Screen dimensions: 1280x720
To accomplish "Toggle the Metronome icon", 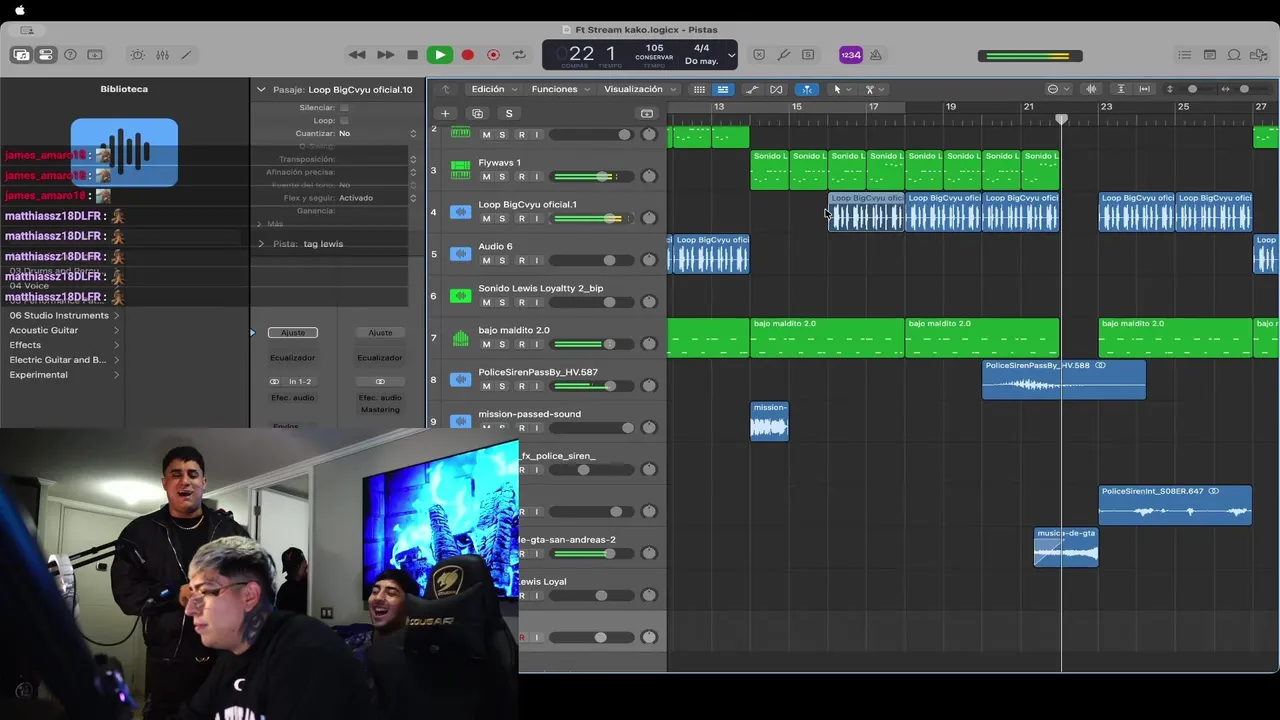I will coord(876,55).
